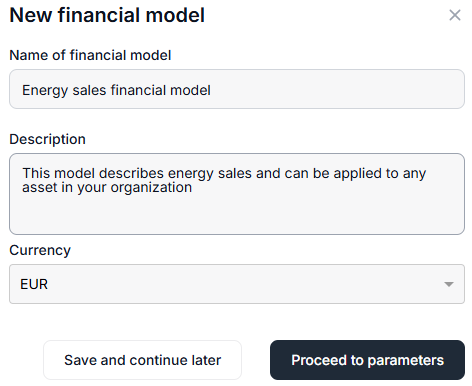
Task: Select the EUR value in Currency
Action: (34, 284)
